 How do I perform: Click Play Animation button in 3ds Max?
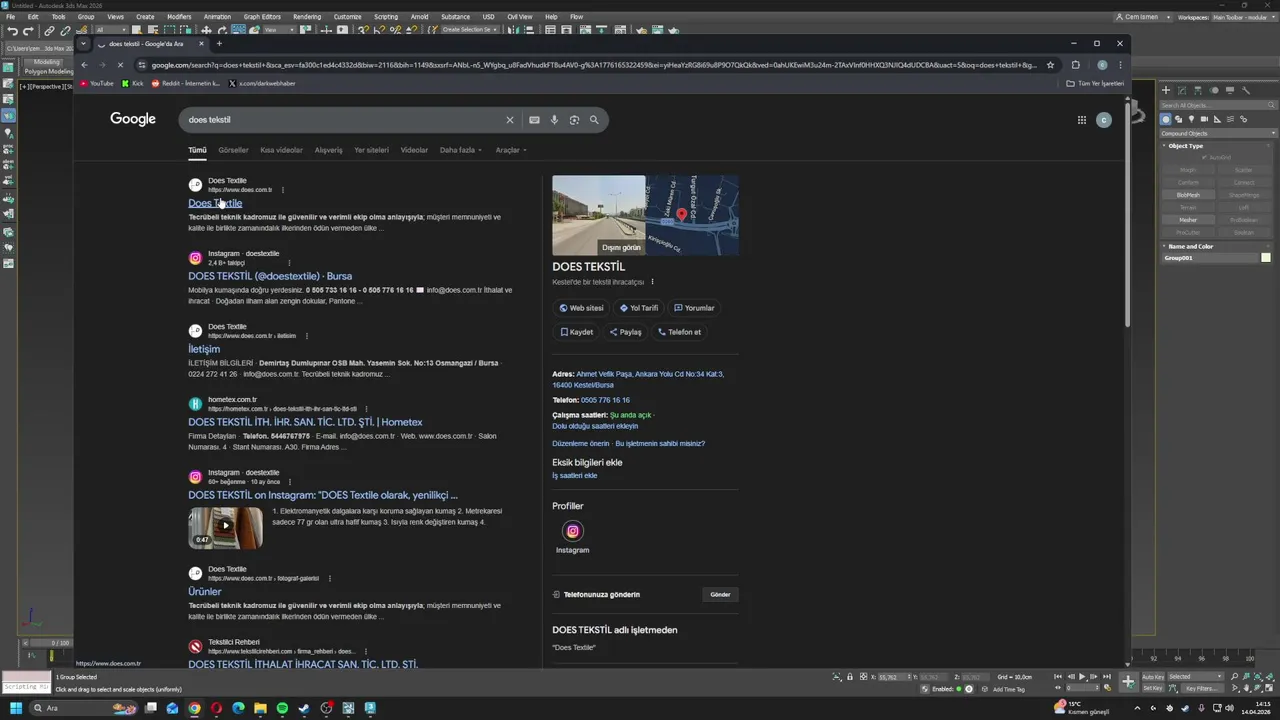[x=1082, y=677]
